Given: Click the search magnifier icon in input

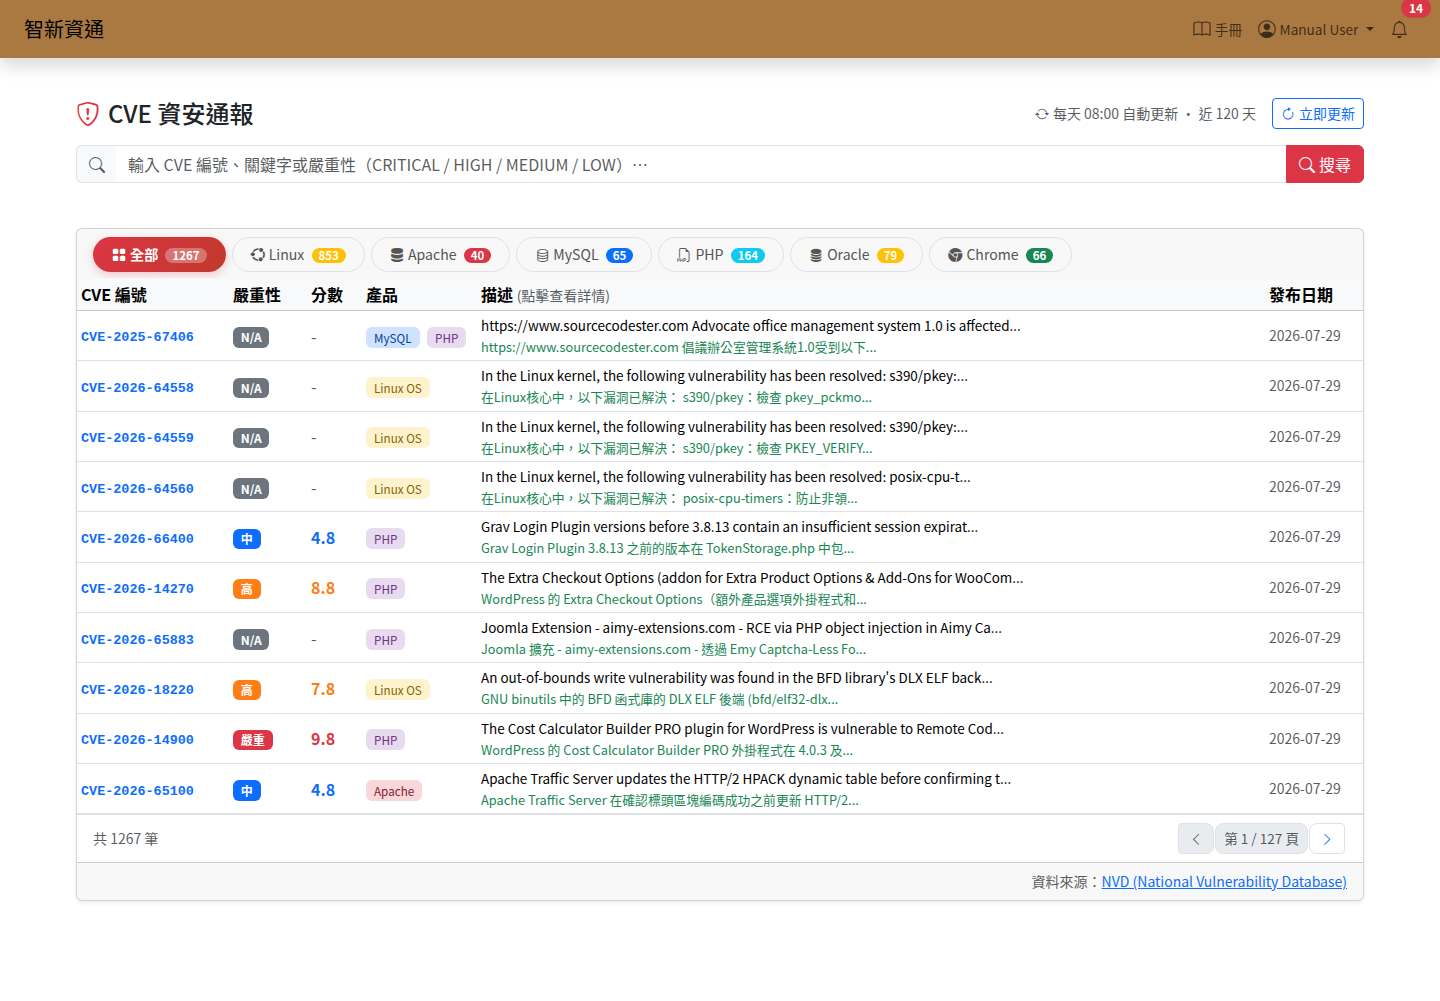Looking at the screenshot, I should (x=97, y=165).
